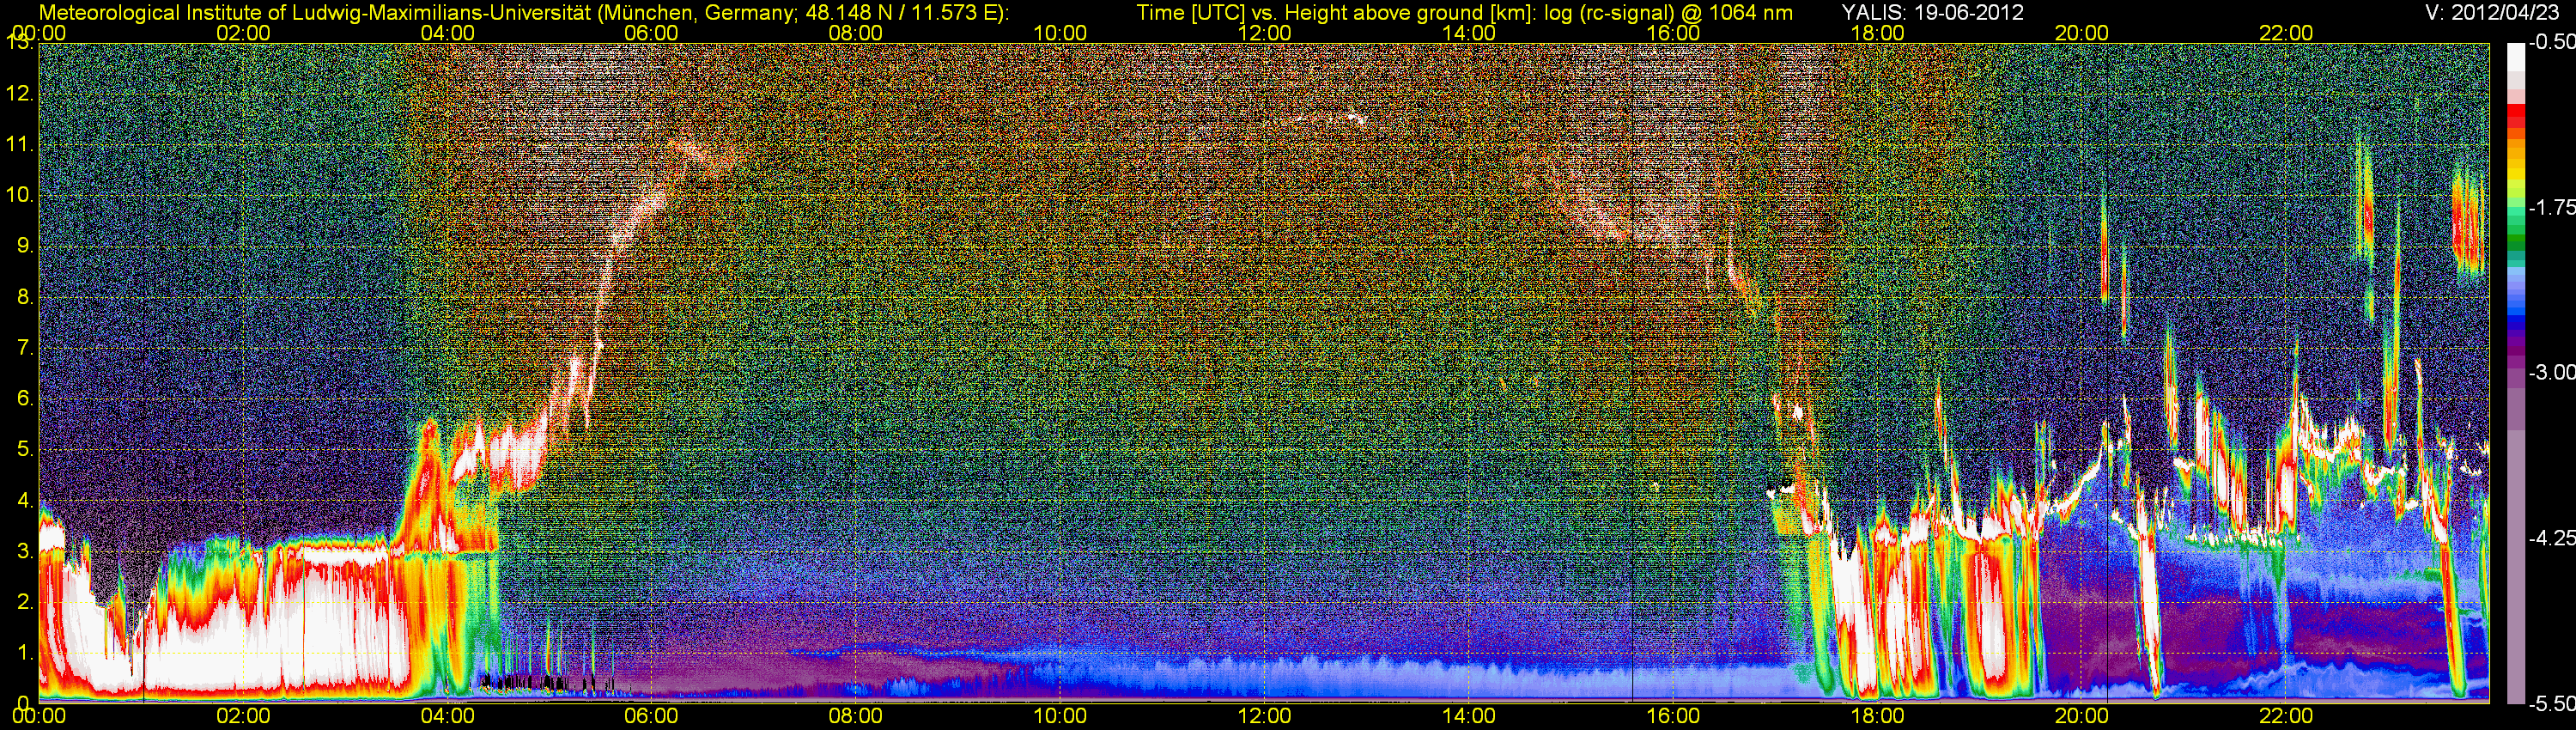Click the 12 km height axis label
This screenshot has height=730, width=2576.
(19, 94)
